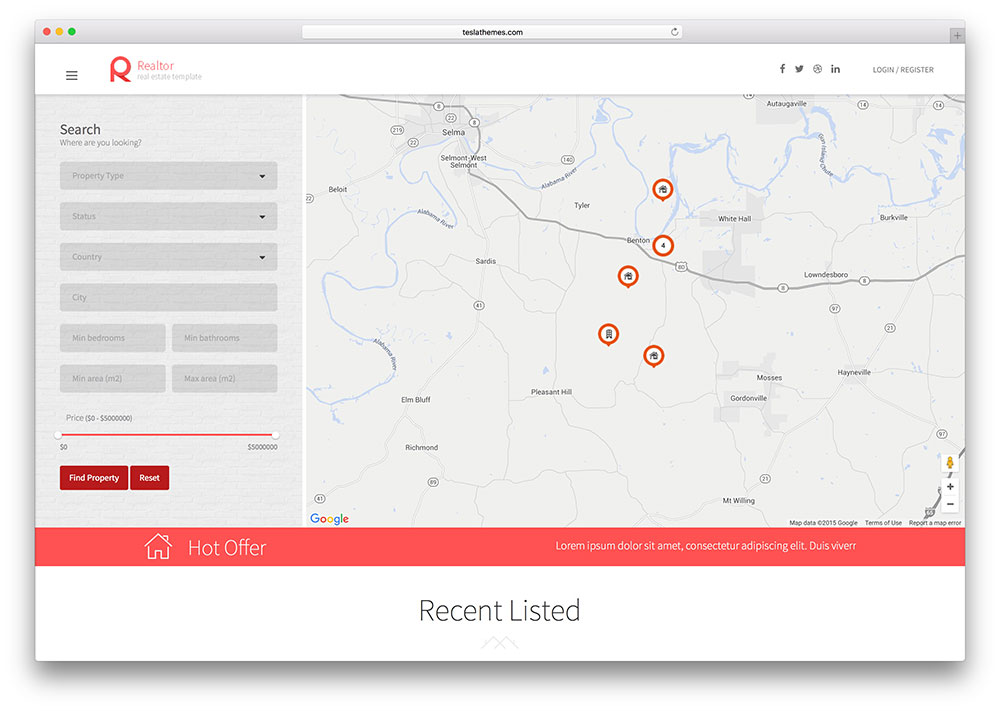
Task: Click the LOGIN / REGISTER menu item
Action: tap(901, 69)
